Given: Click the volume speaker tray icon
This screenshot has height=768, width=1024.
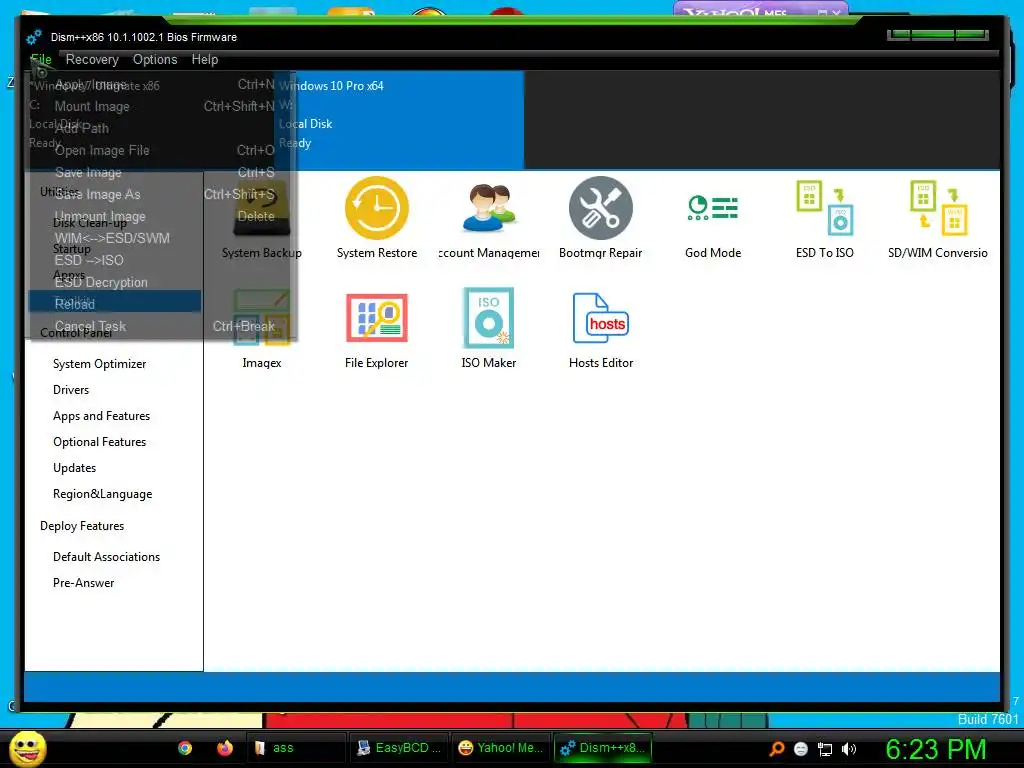Looking at the screenshot, I should coord(848,749).
